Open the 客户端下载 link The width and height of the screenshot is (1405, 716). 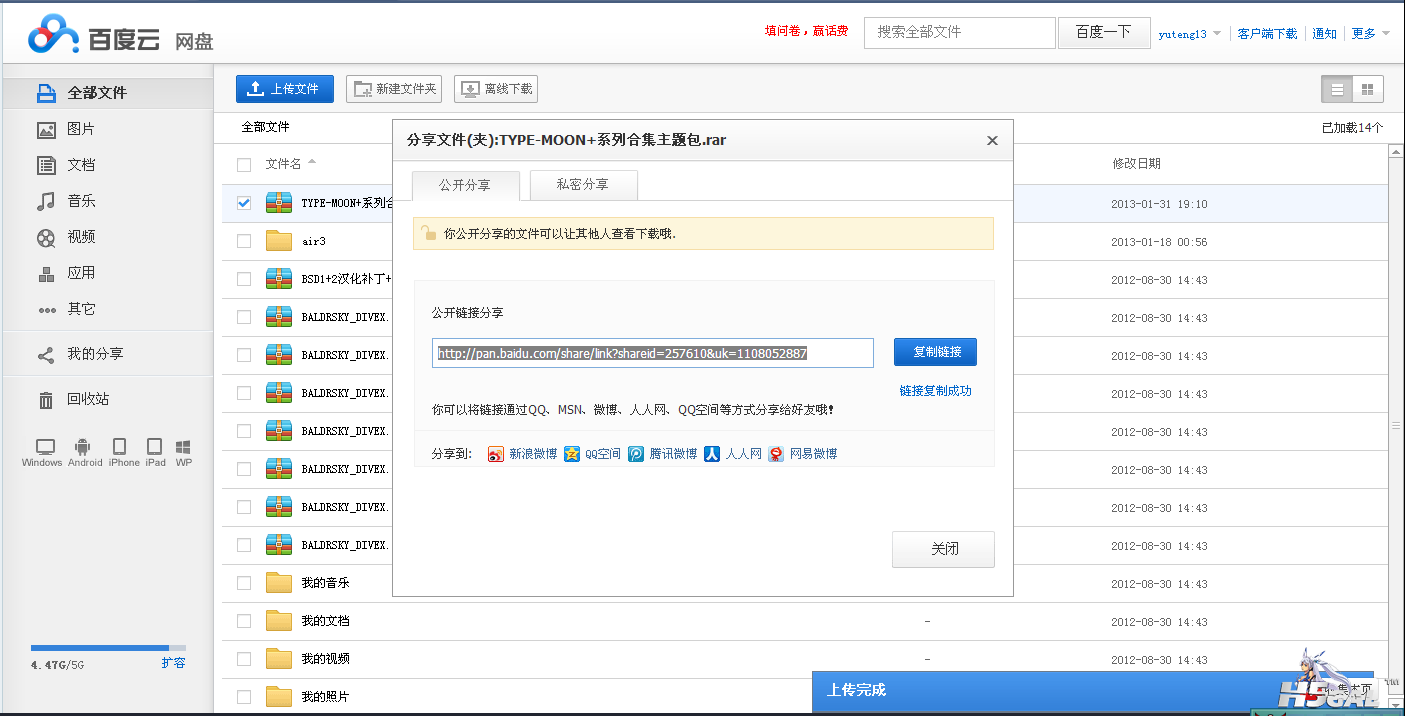[1267, 34]
